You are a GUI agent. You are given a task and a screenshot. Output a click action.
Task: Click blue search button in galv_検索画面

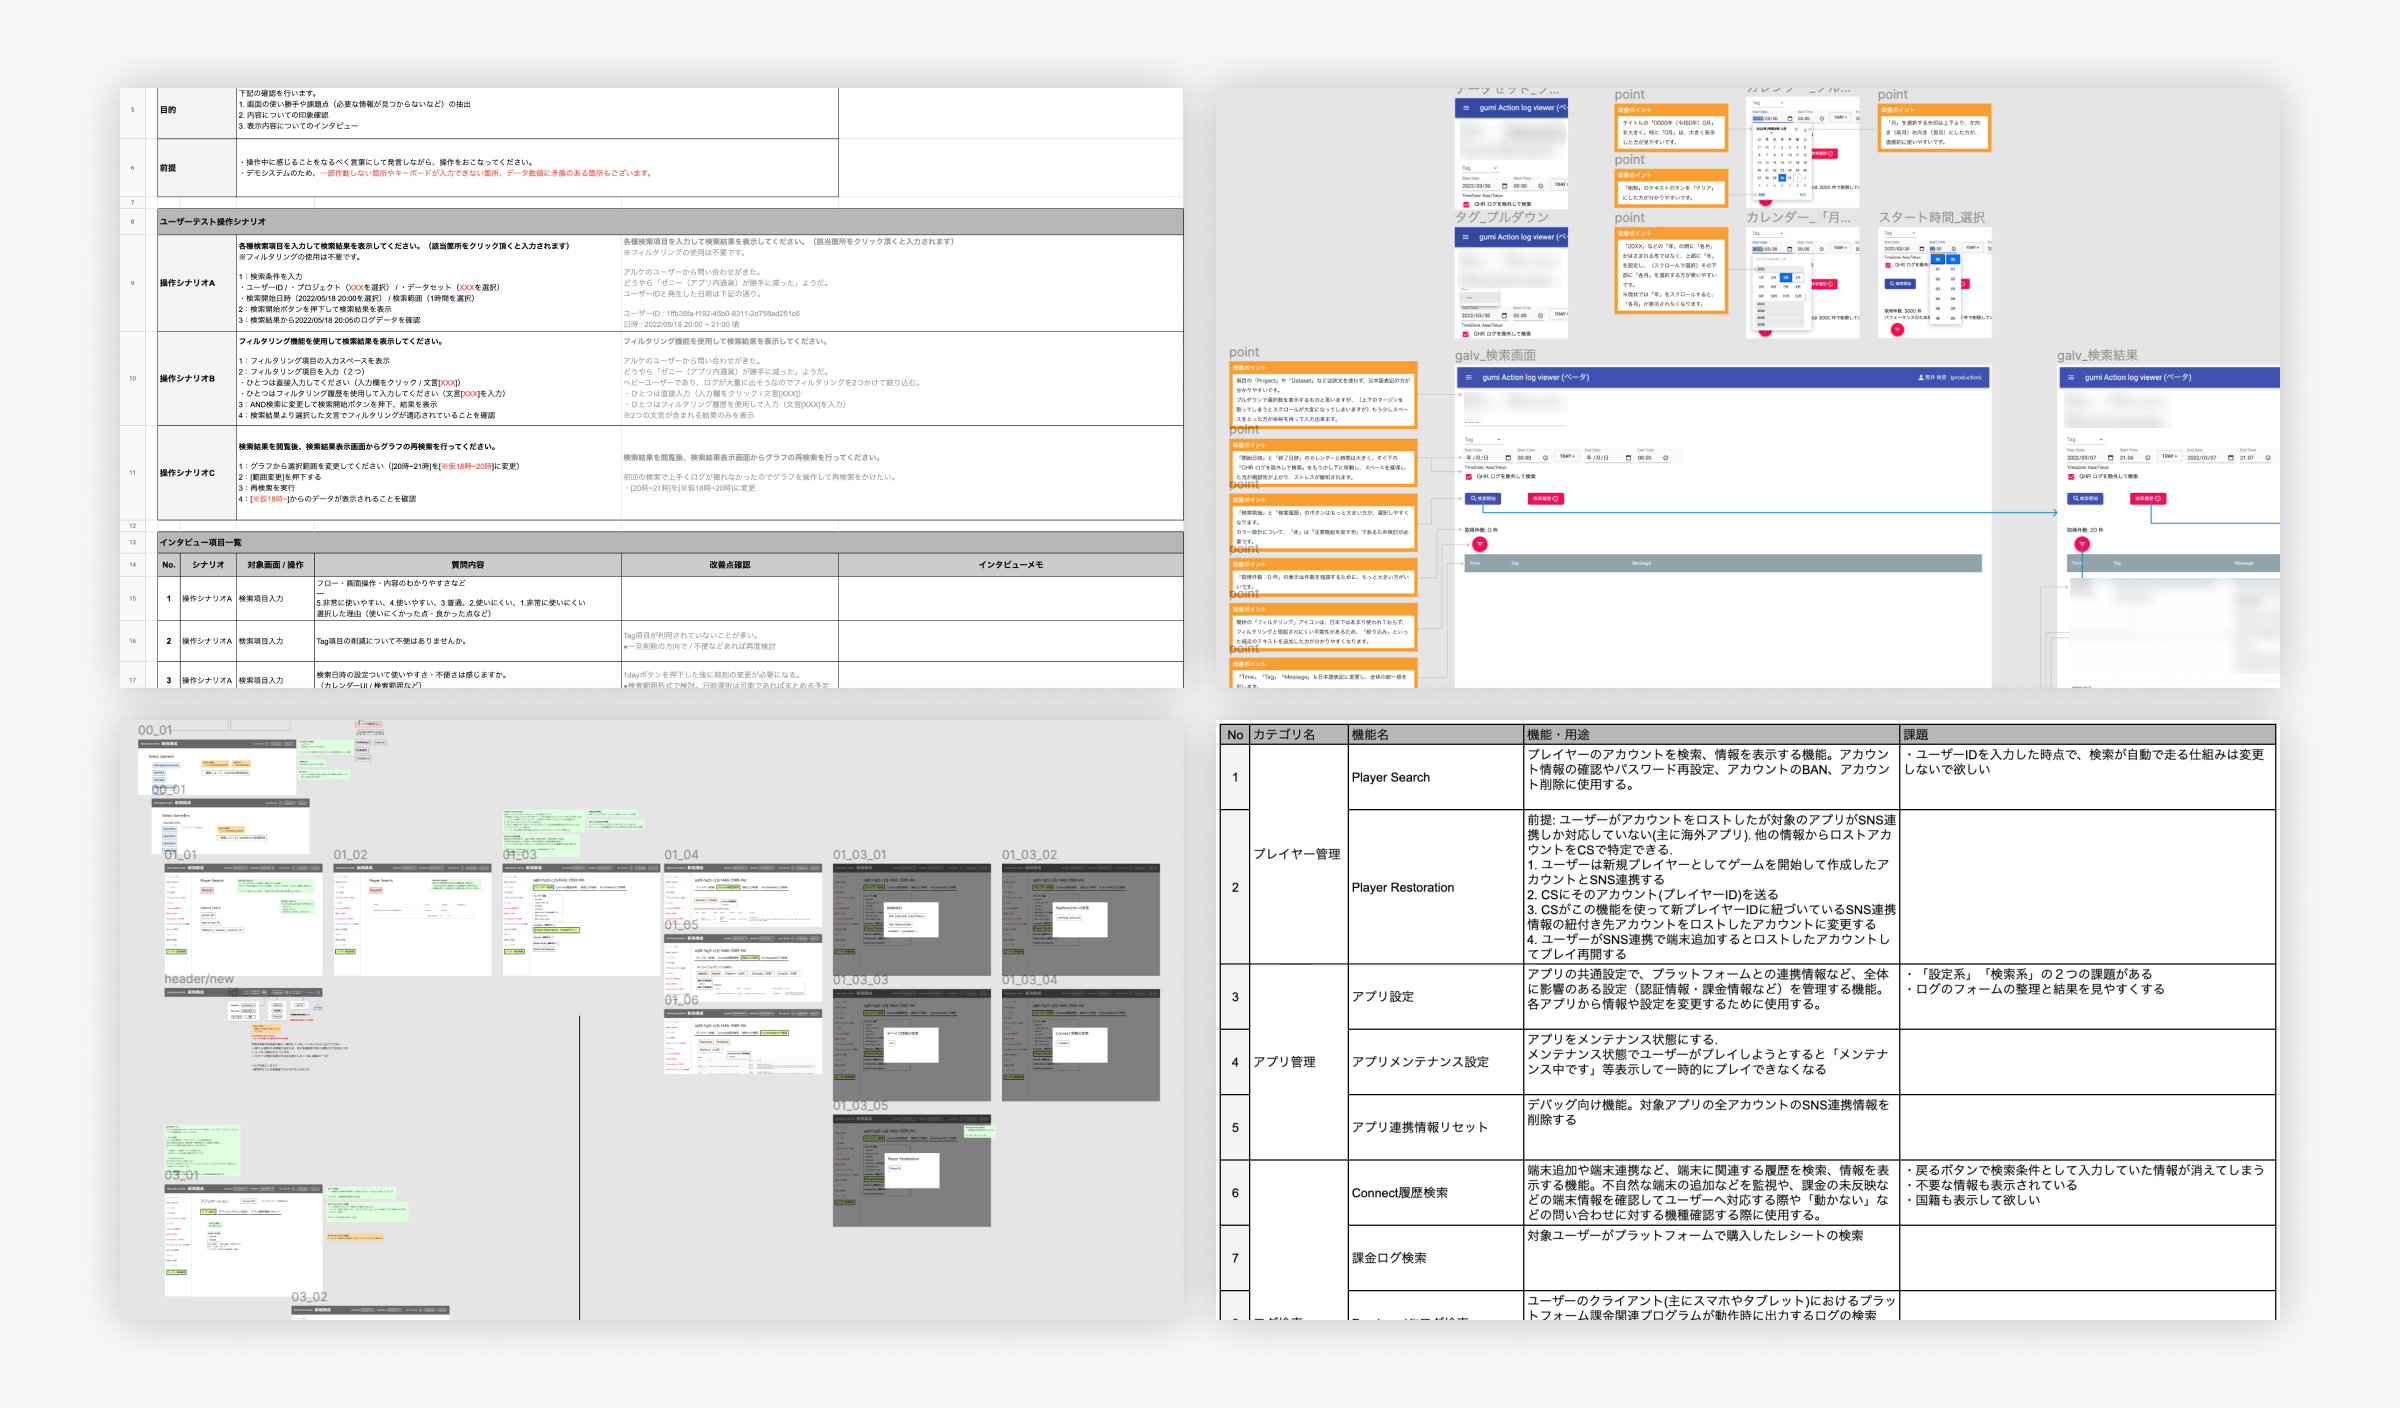pos(1483,498)
